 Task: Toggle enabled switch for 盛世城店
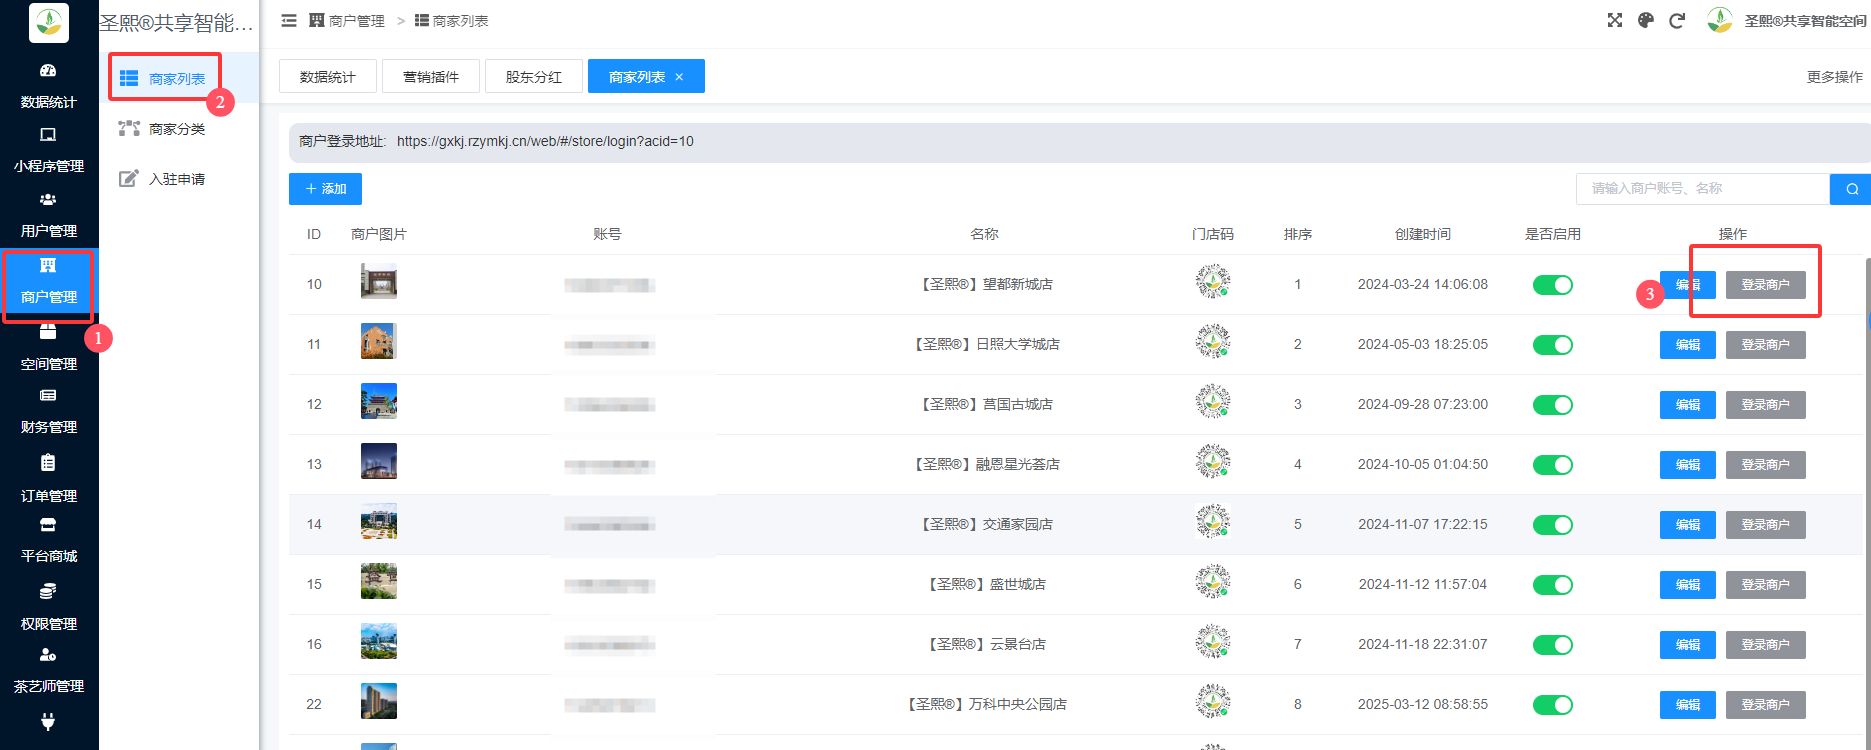click(1553, 585)
